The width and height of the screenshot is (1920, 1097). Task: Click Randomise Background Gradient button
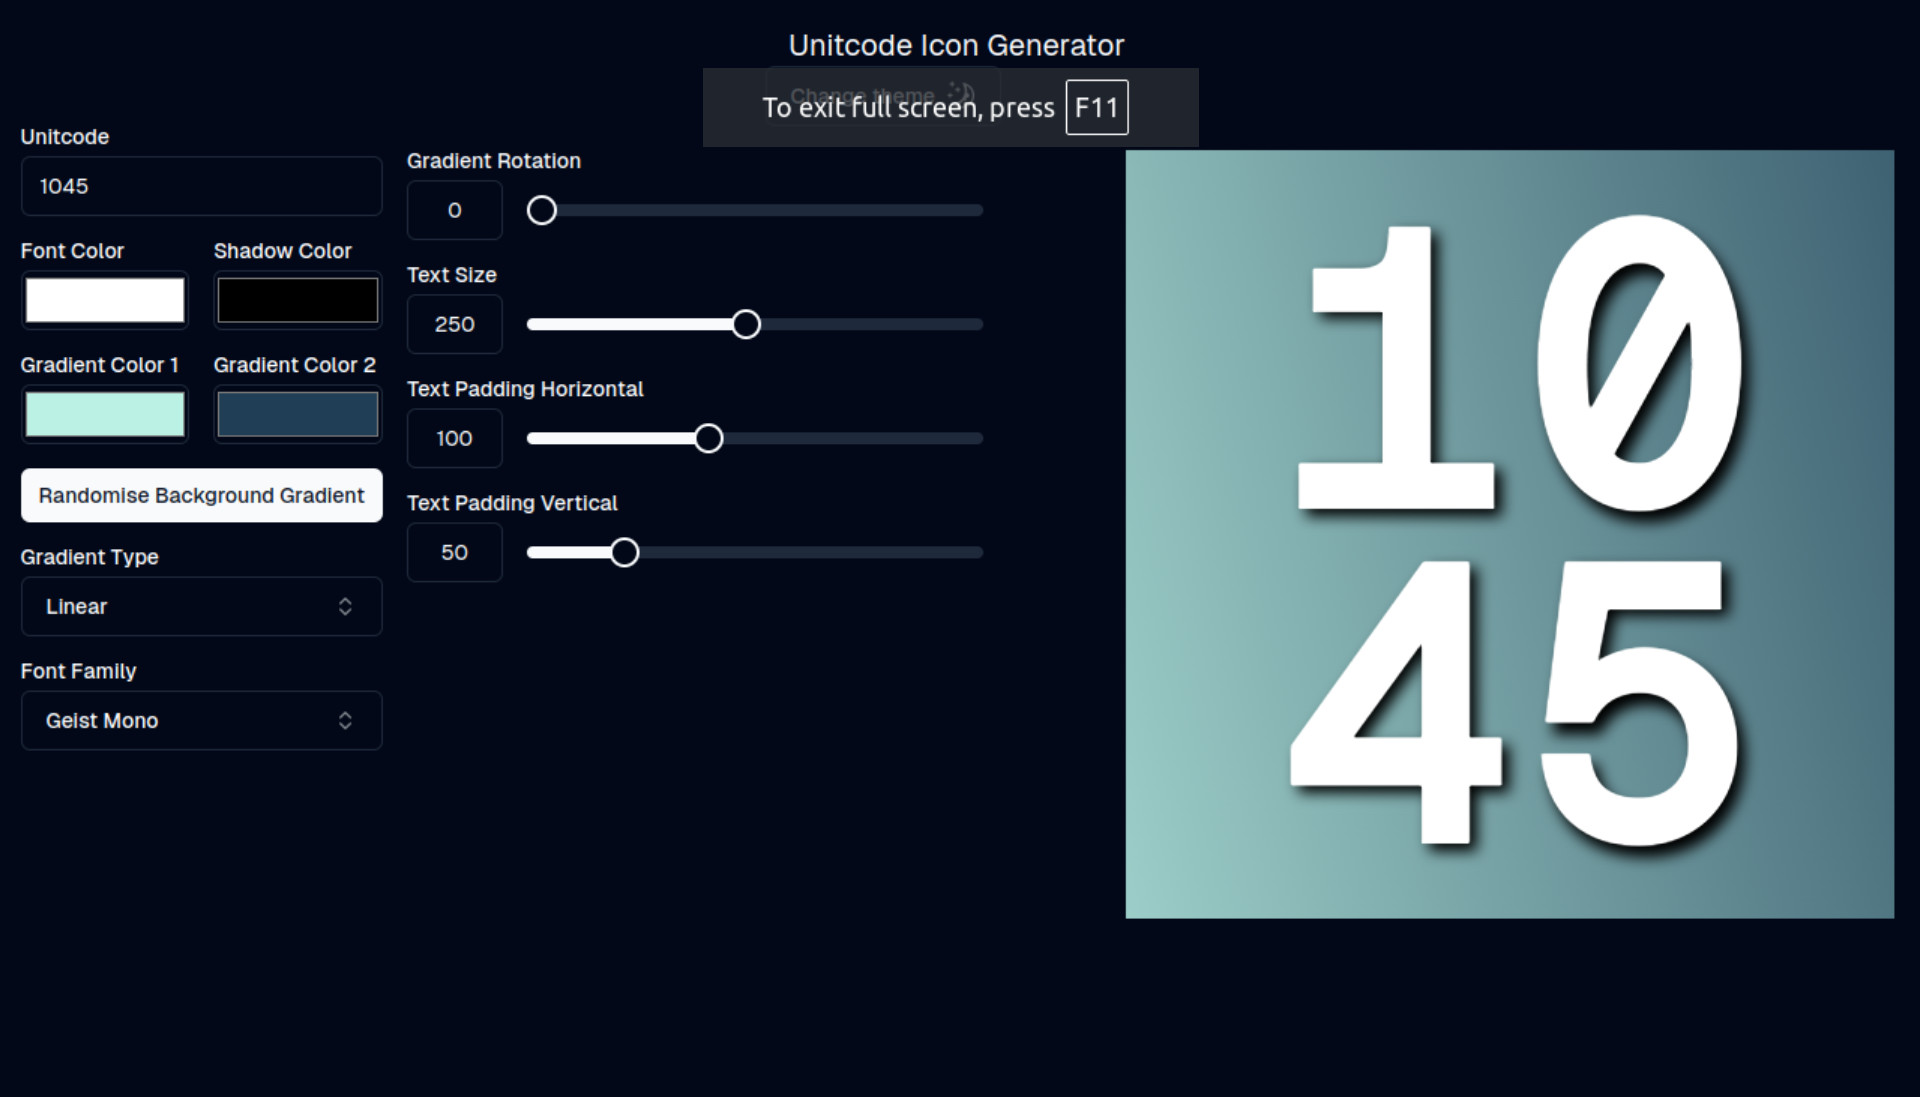[201, 495]
